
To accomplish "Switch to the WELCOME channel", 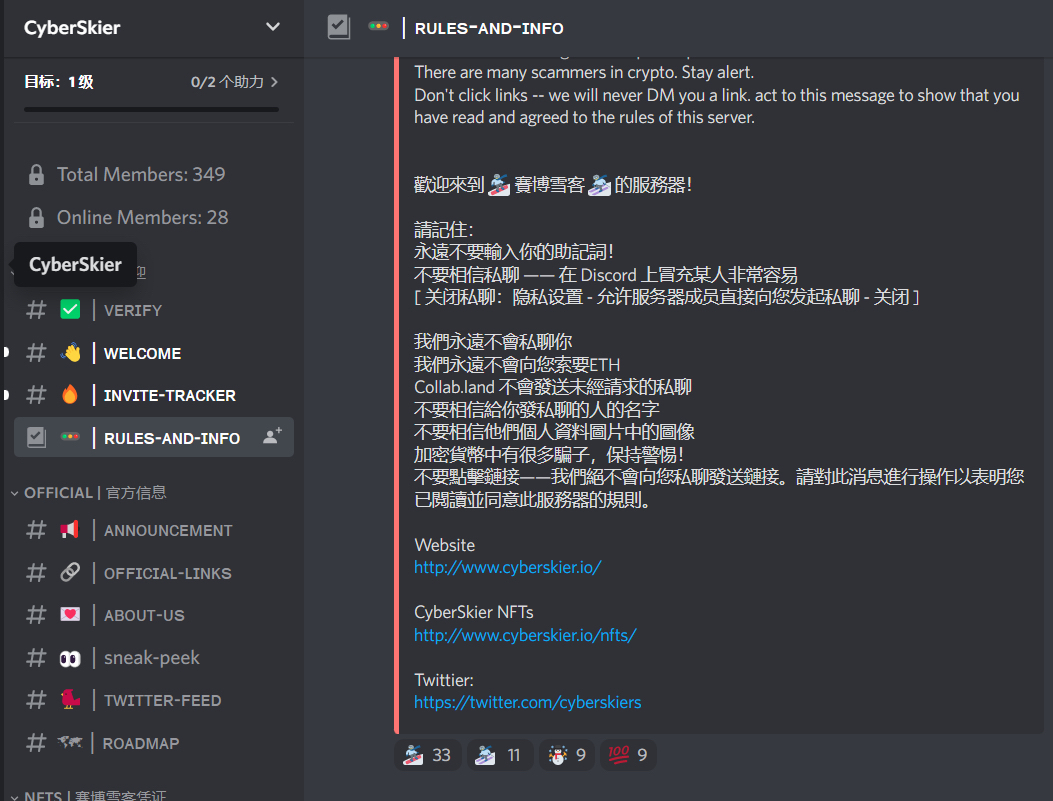I will (154, 353).
